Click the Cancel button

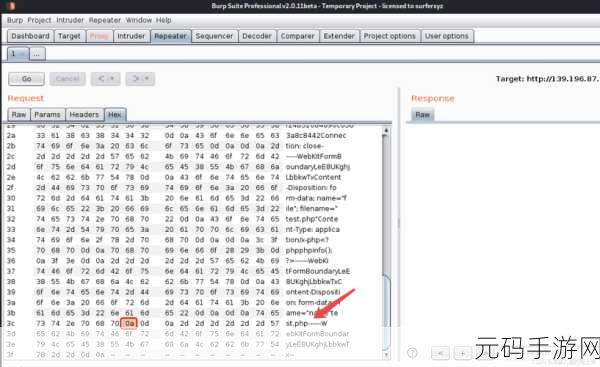pos(67,79)
